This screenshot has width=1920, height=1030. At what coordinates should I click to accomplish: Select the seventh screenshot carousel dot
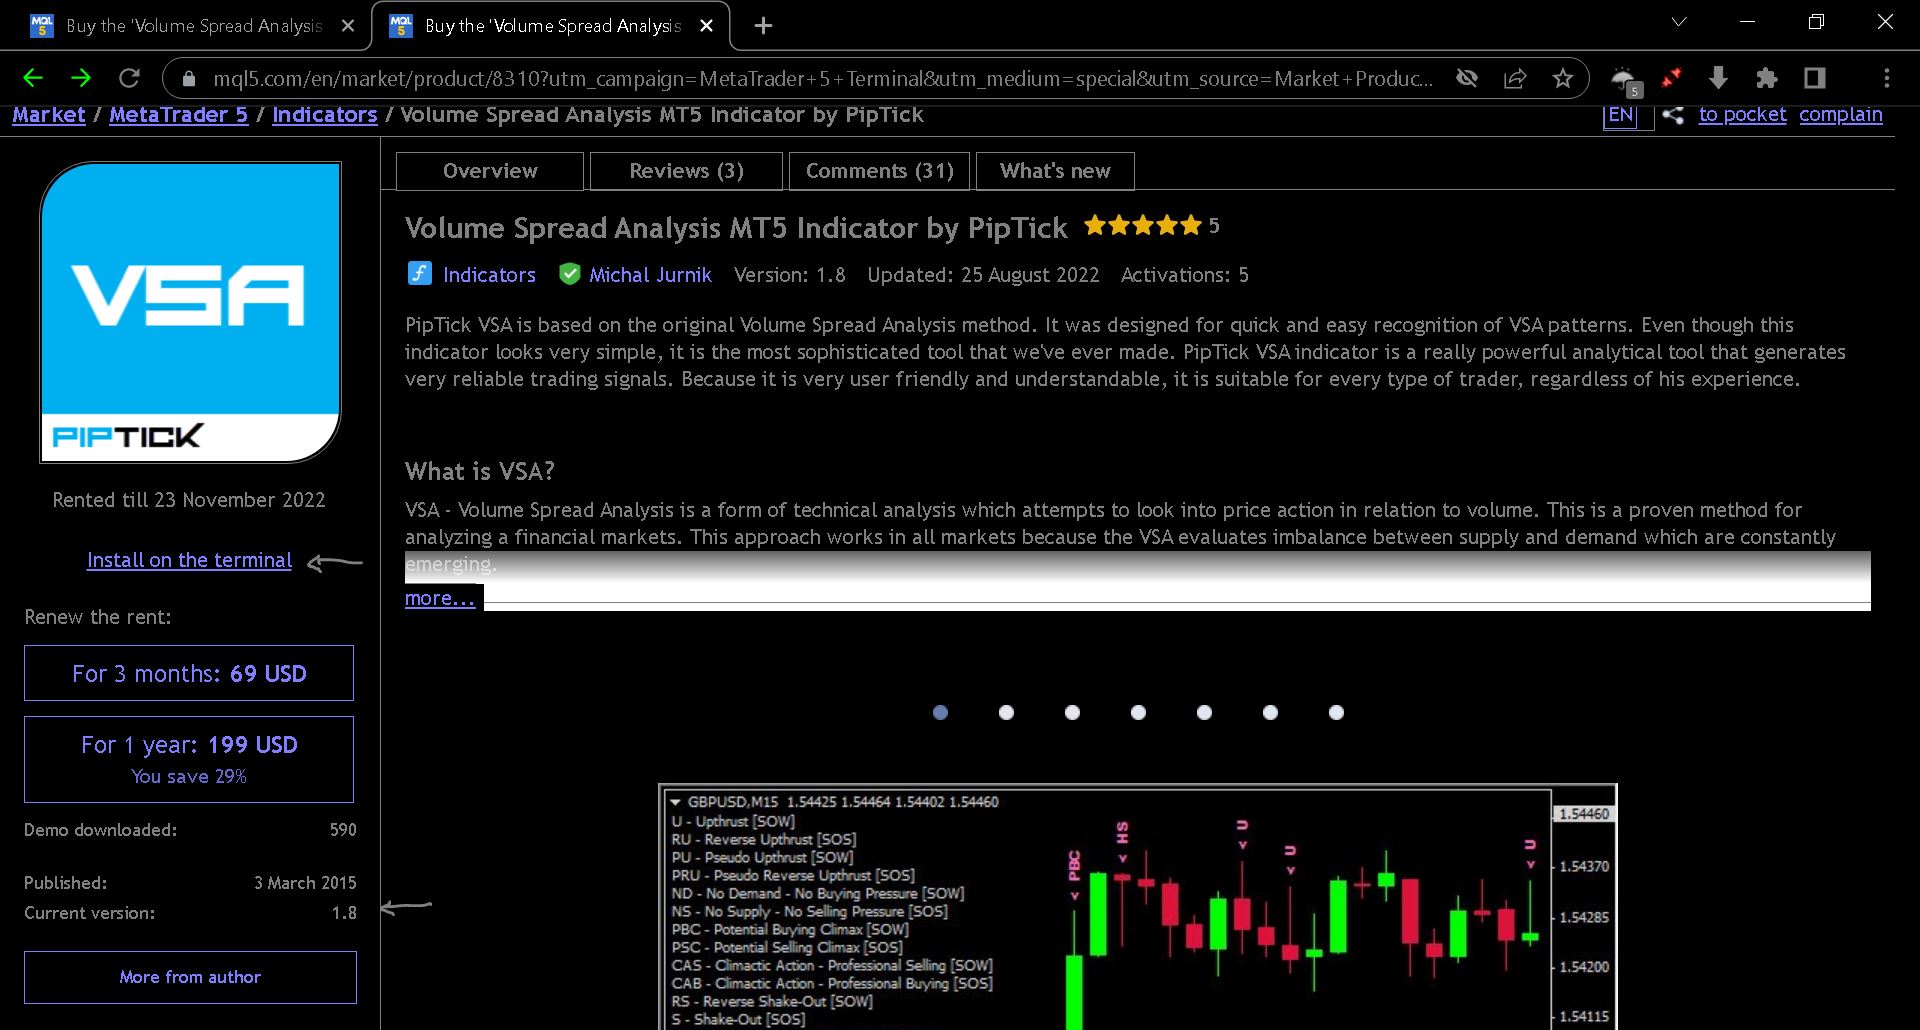click(x=1336, y=712)
